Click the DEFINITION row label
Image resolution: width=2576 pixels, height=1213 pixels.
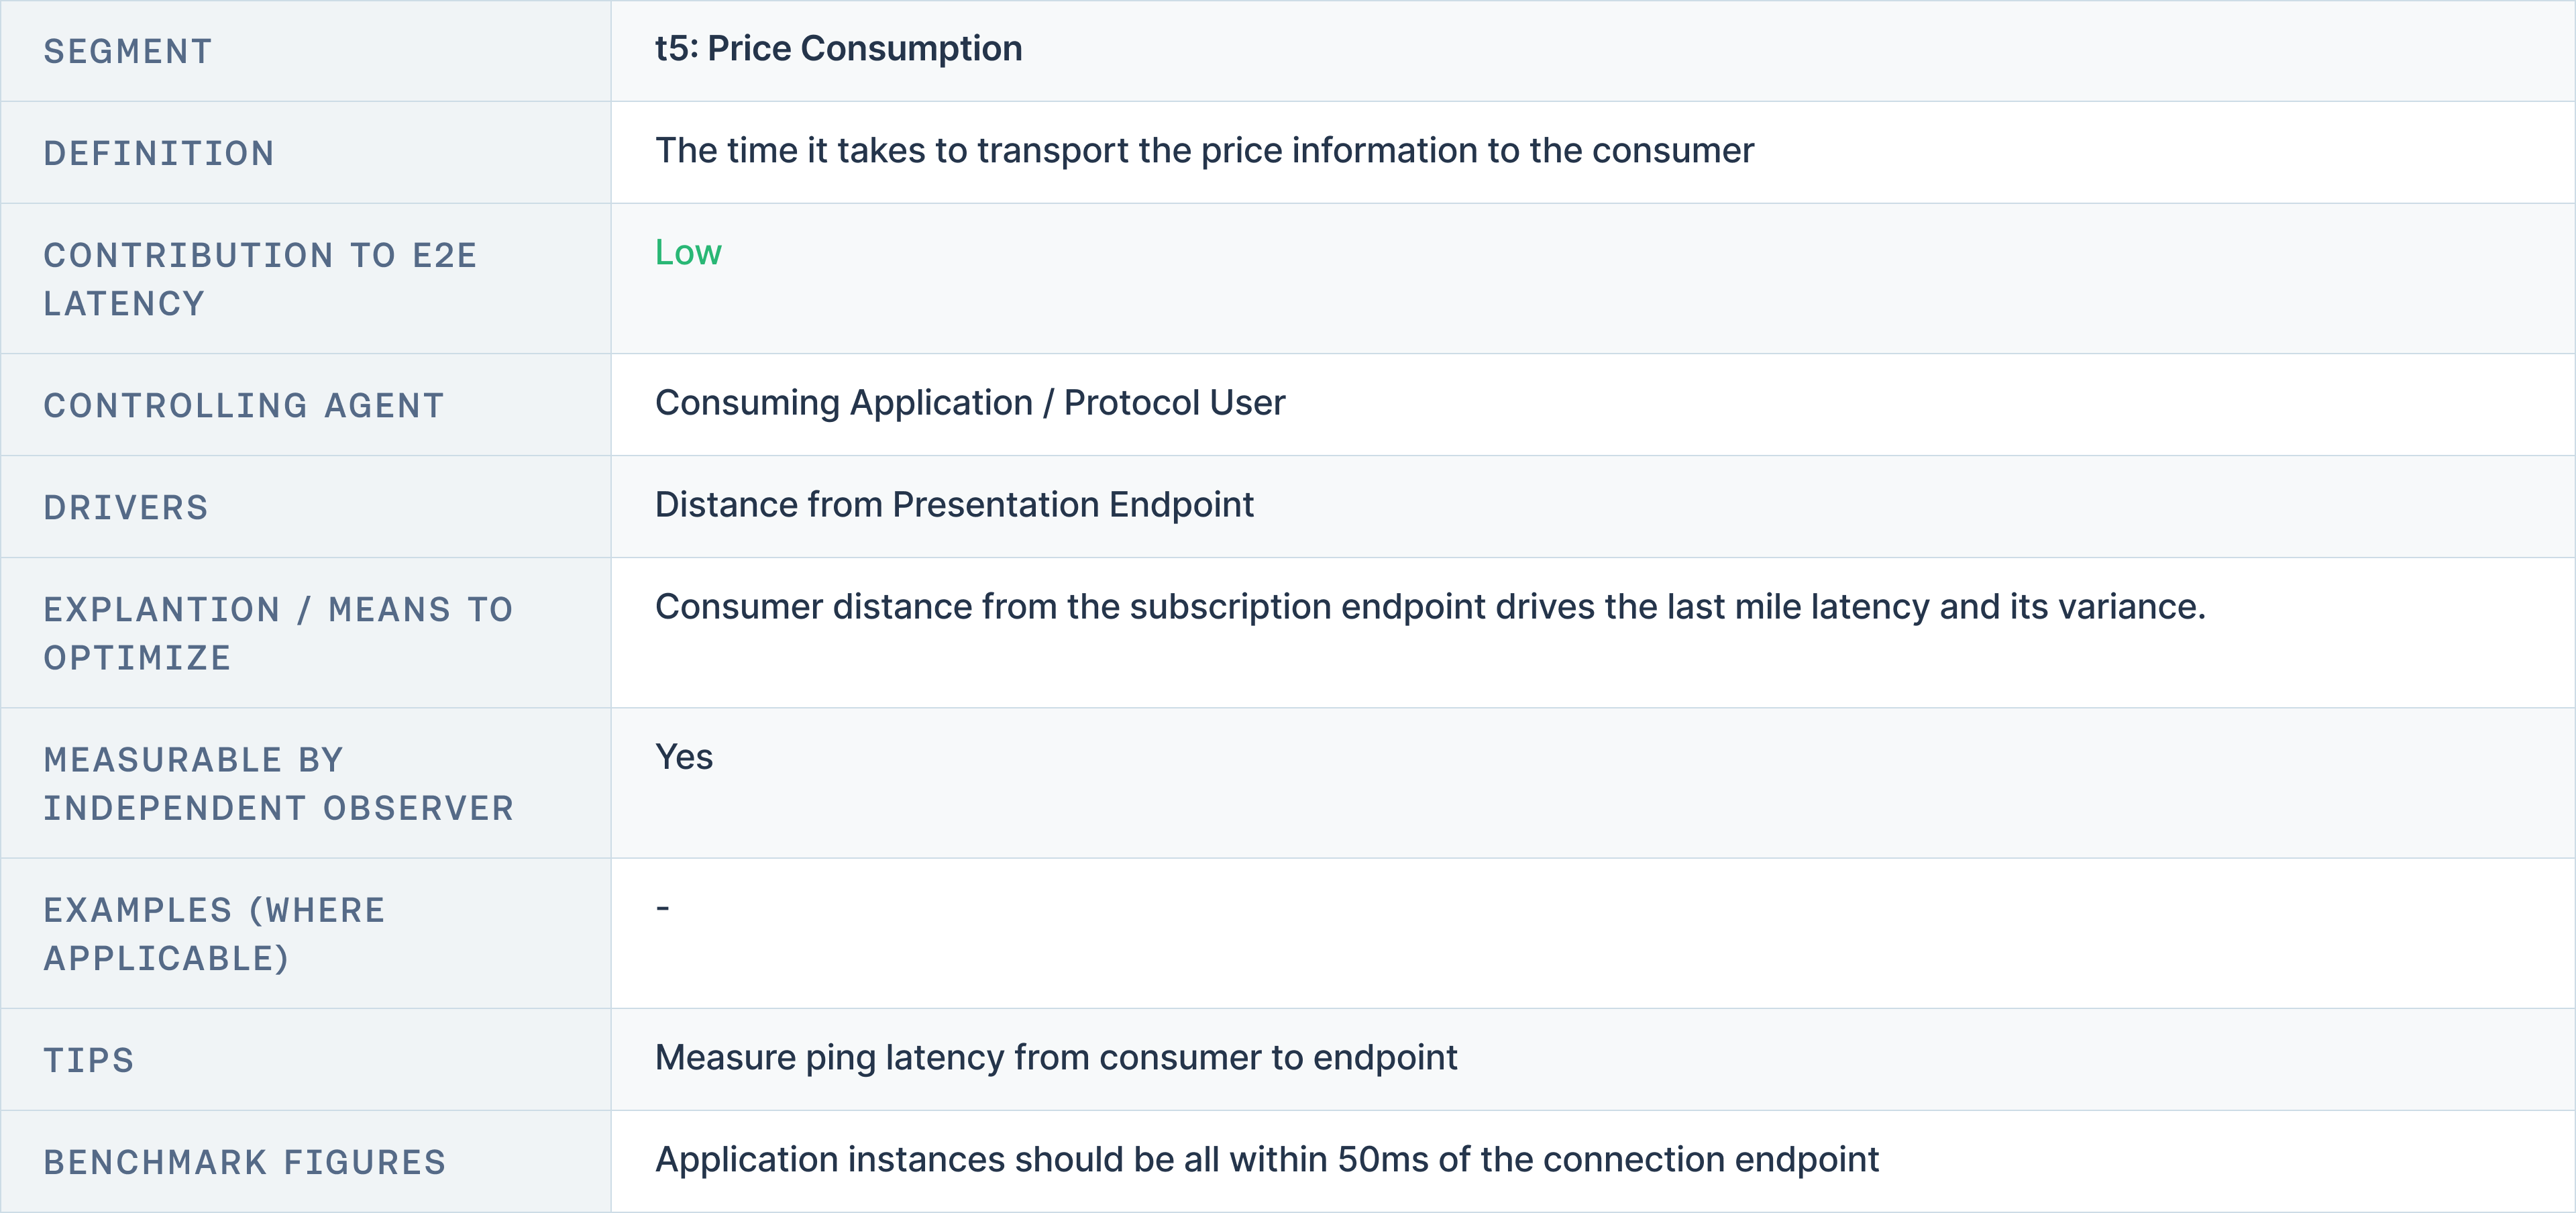click(159, 154)
